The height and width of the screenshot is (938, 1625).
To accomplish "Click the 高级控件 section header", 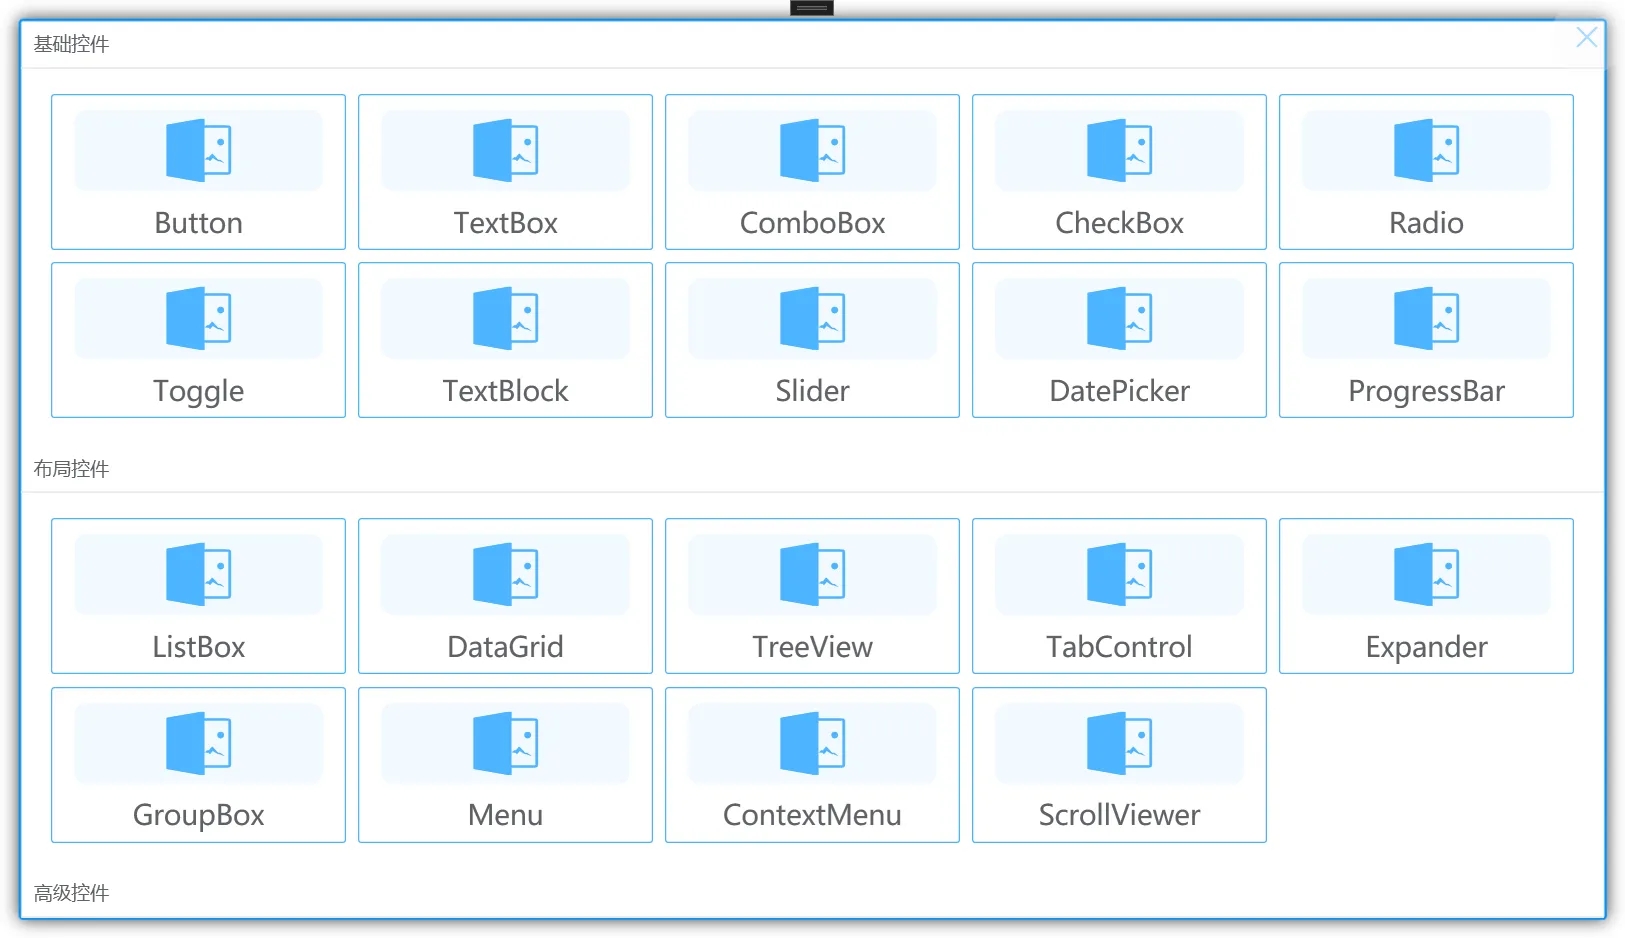I will pyautogui.click(x=71, y=893).
